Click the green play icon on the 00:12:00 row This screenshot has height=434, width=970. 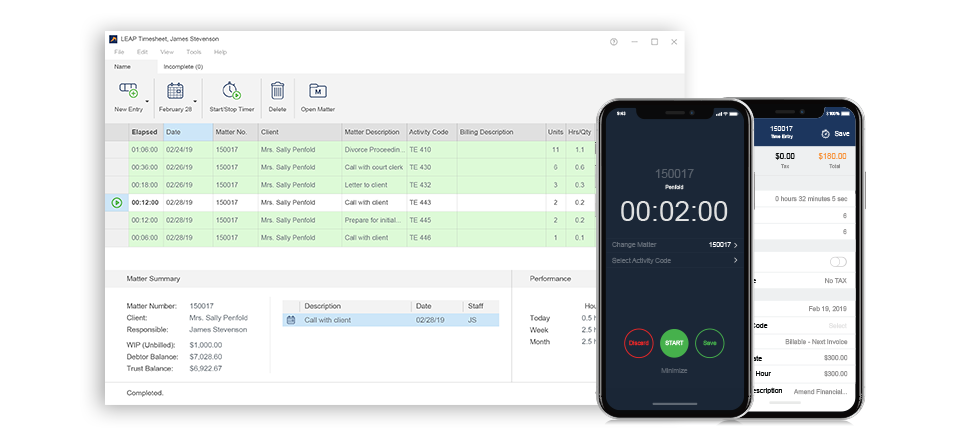pos(117,202)
